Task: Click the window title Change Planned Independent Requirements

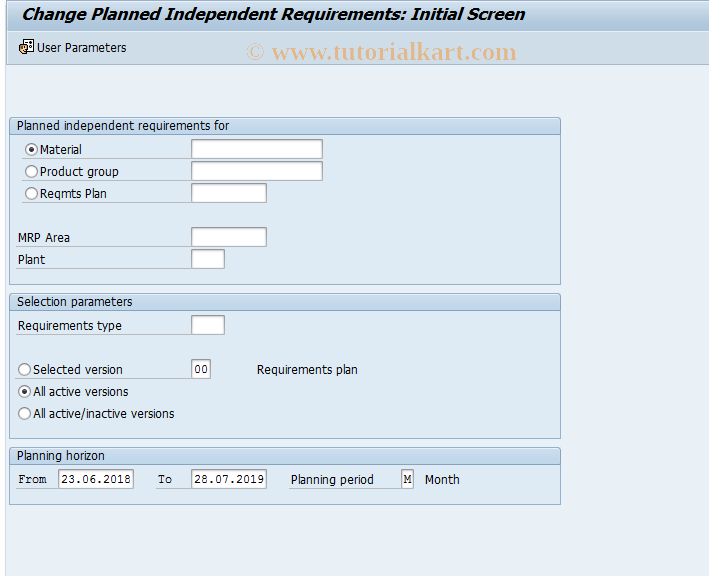Action: [273, 14]
